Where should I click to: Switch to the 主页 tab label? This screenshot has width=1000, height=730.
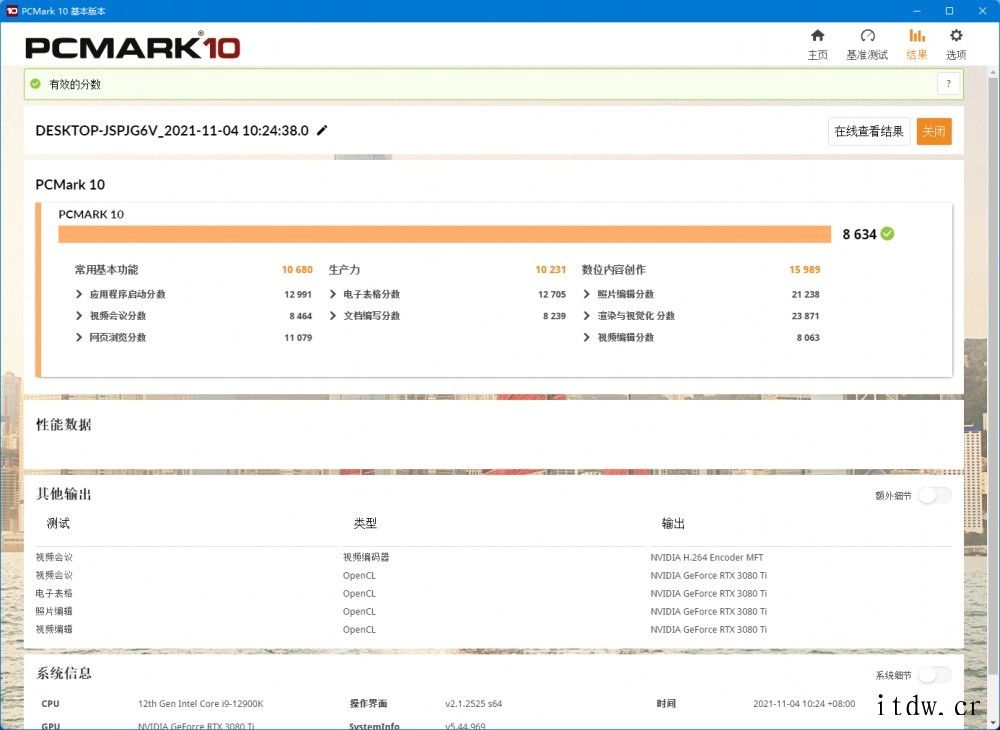pos(818,55)
